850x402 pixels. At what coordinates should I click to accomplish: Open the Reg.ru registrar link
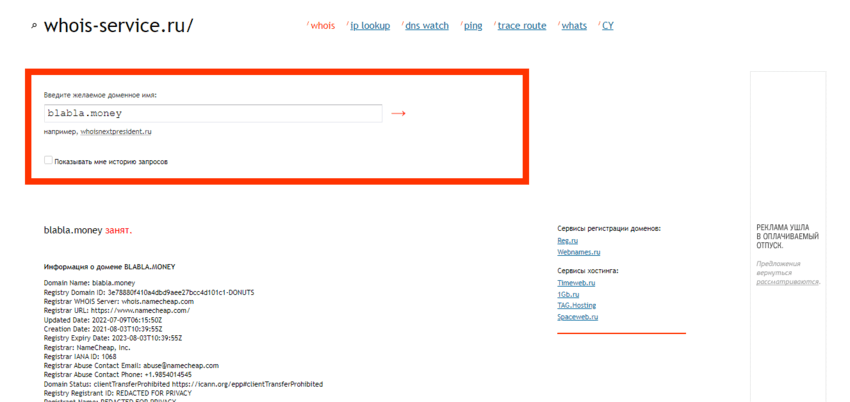point(567,241)
